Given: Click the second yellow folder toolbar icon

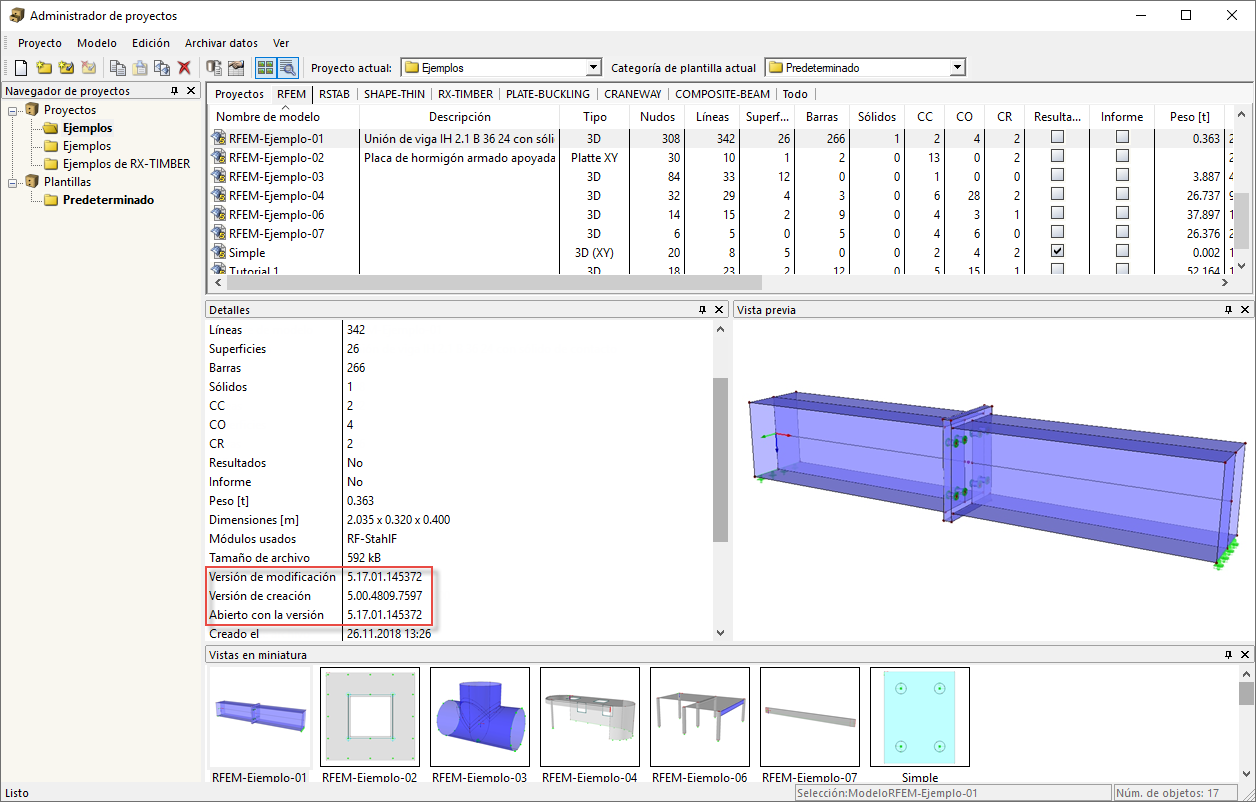Looking at the screenshot, I should [66, 68].
